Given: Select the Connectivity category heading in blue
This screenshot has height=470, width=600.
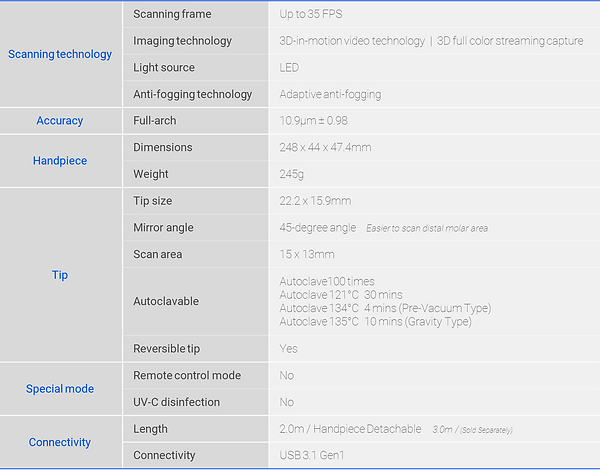Looking at the screenshot, I should point(60,442).
